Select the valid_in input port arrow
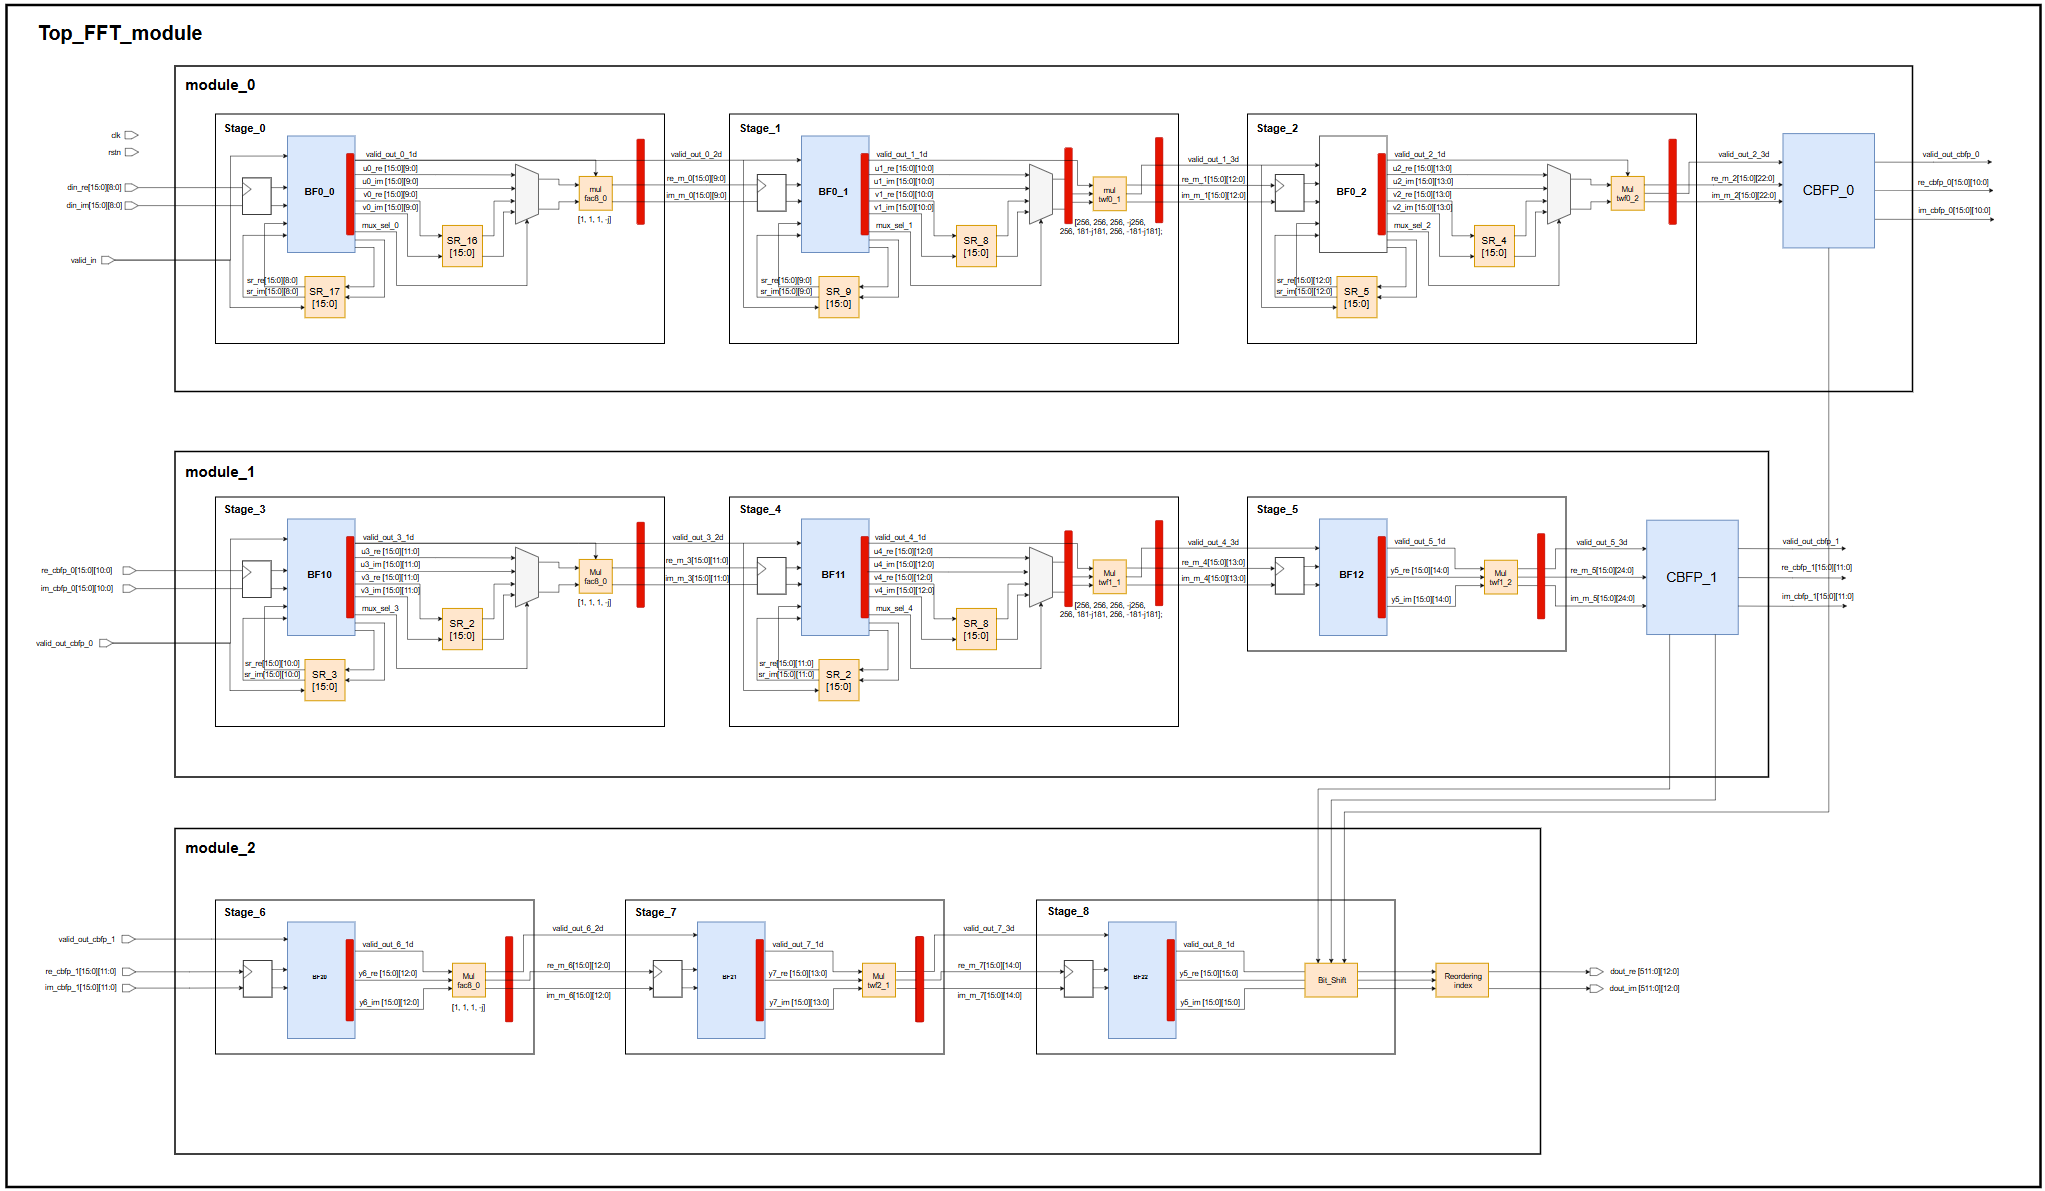The width and height of the screenshot is (2045, 1191). tap(107, 260)
